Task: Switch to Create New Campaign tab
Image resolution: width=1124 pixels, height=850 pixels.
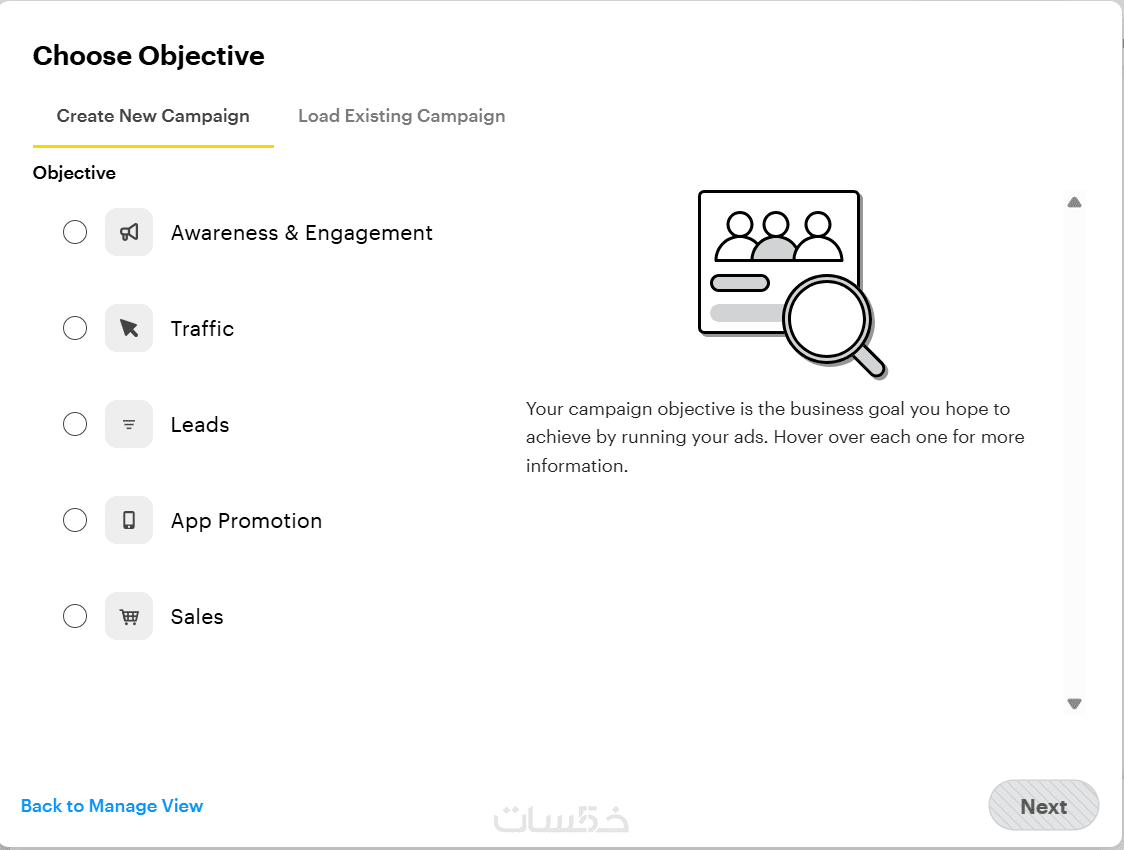Action: [153, 116]
